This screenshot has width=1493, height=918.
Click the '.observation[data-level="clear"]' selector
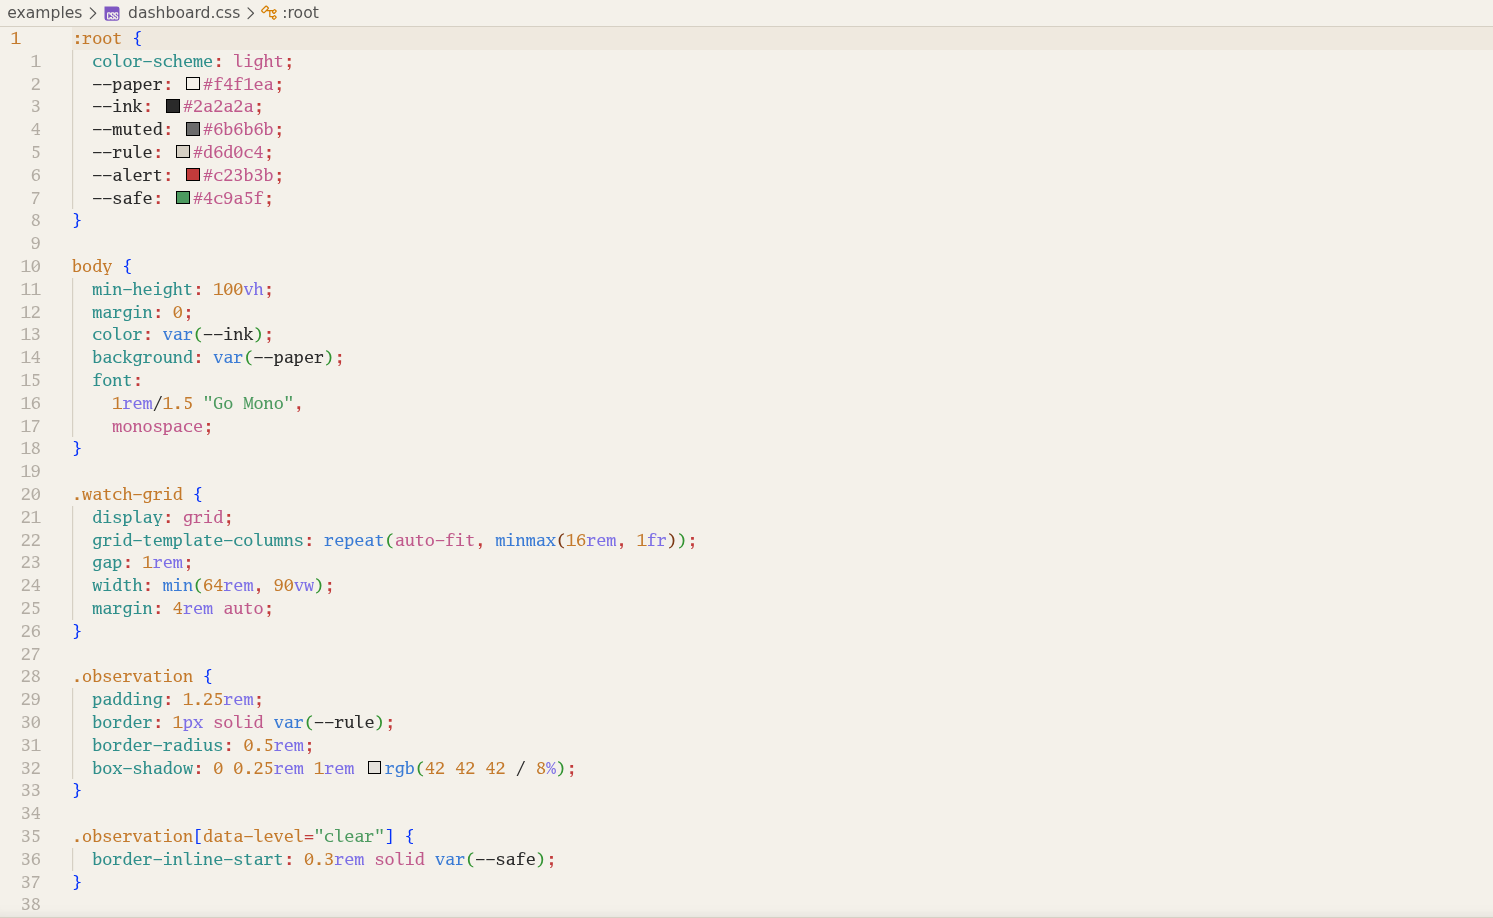(x=233, y=836)
